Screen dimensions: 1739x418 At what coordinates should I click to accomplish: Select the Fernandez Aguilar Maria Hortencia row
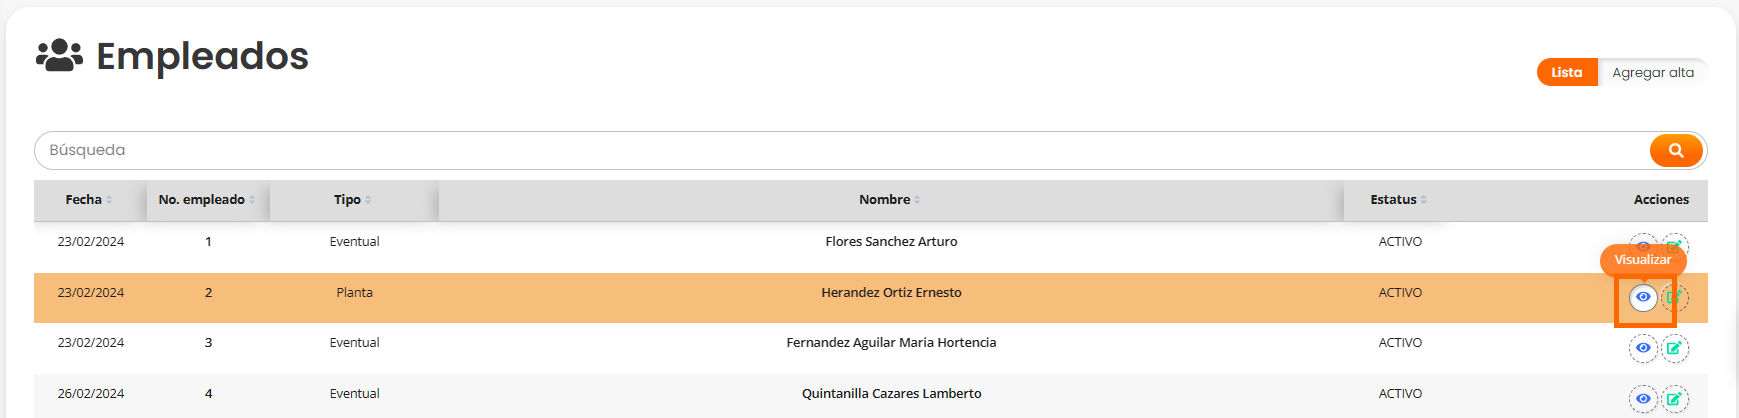891,343
